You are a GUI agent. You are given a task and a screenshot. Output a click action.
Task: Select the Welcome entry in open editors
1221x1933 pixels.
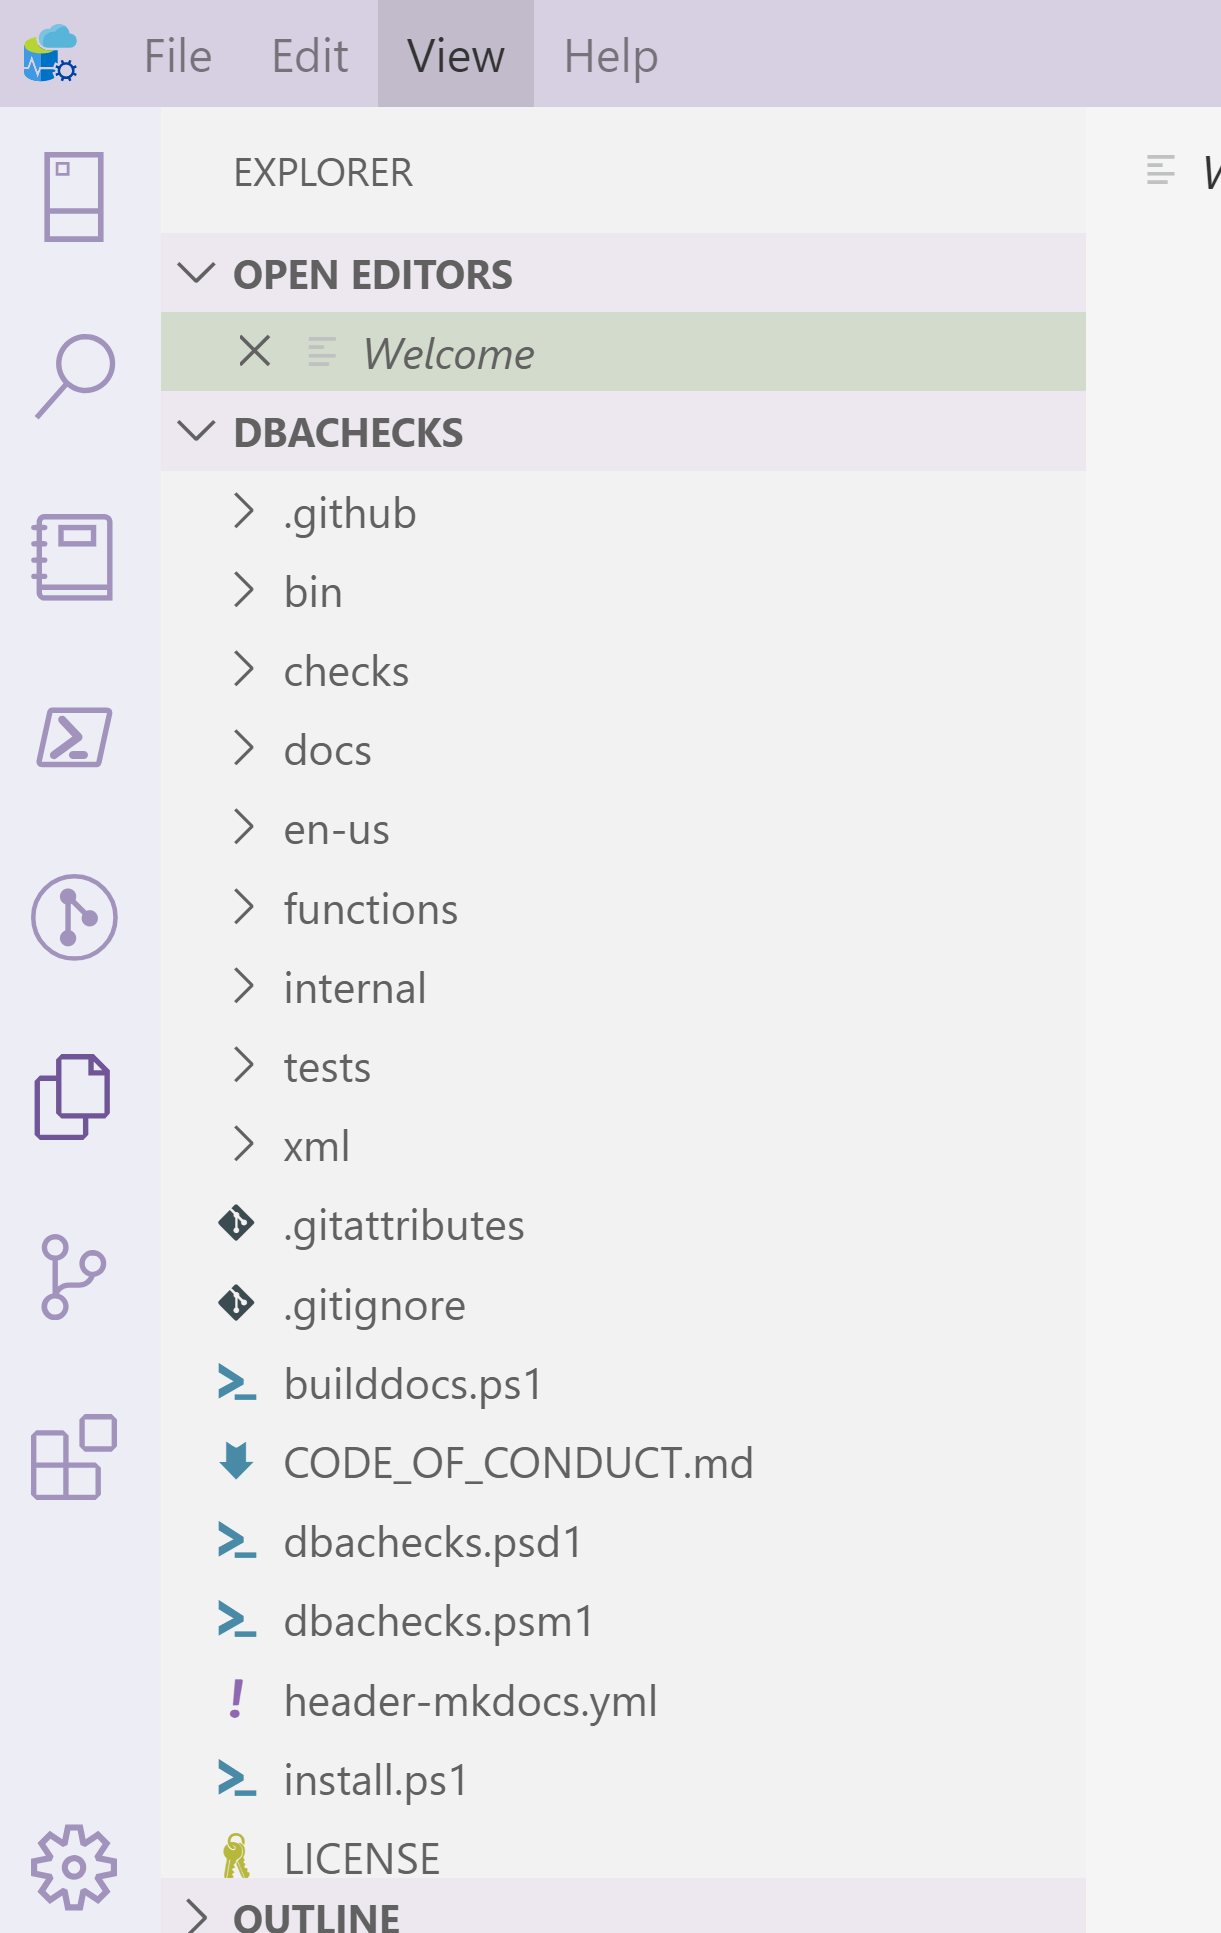(449, 353)
